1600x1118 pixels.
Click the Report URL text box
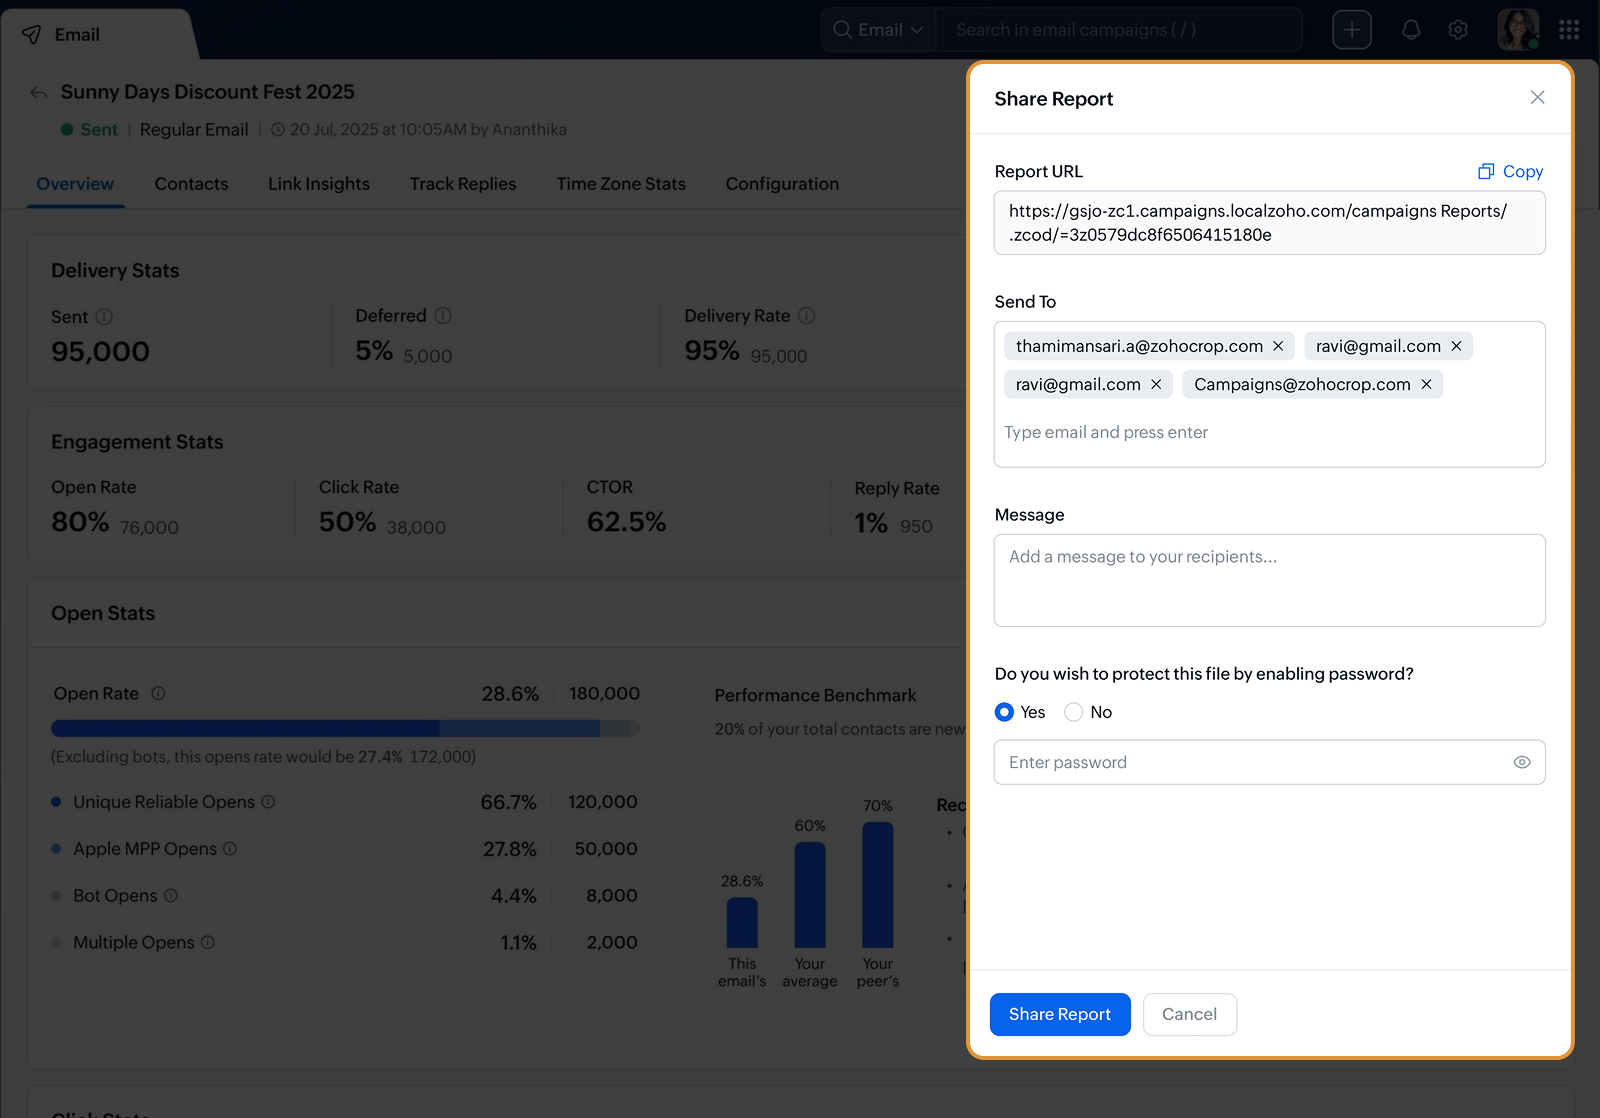click(x=1270, y=223)
